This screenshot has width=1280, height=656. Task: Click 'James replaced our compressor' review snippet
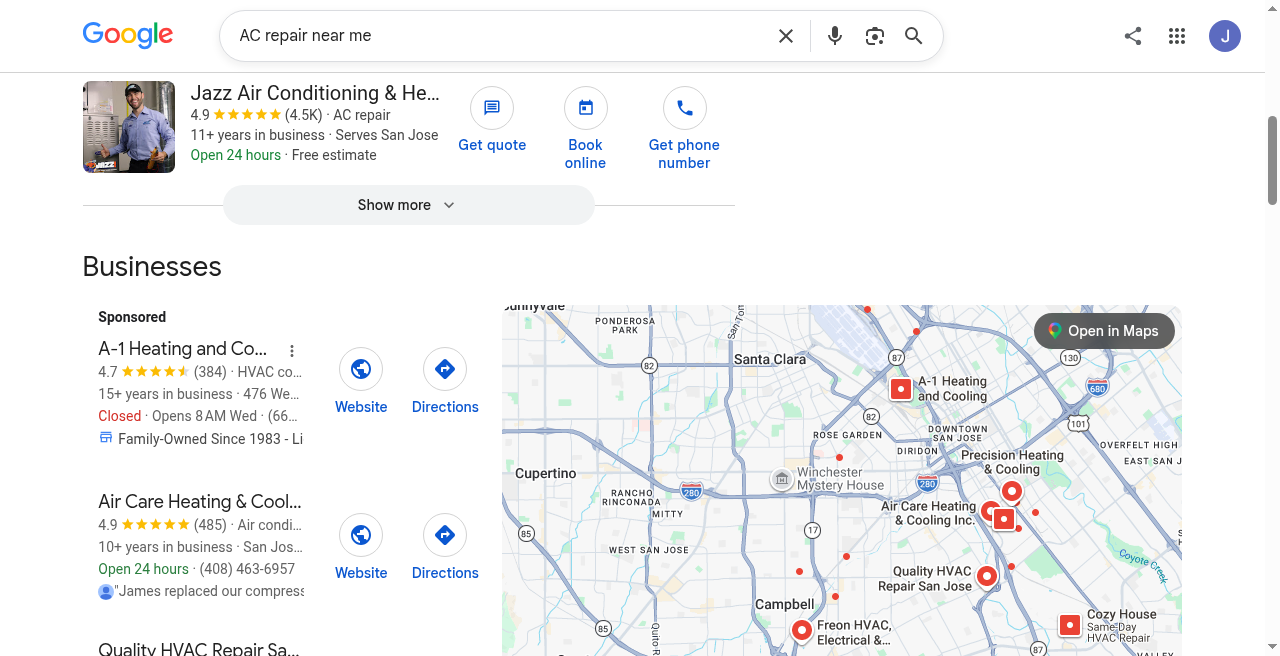click(x=209, y=591)
